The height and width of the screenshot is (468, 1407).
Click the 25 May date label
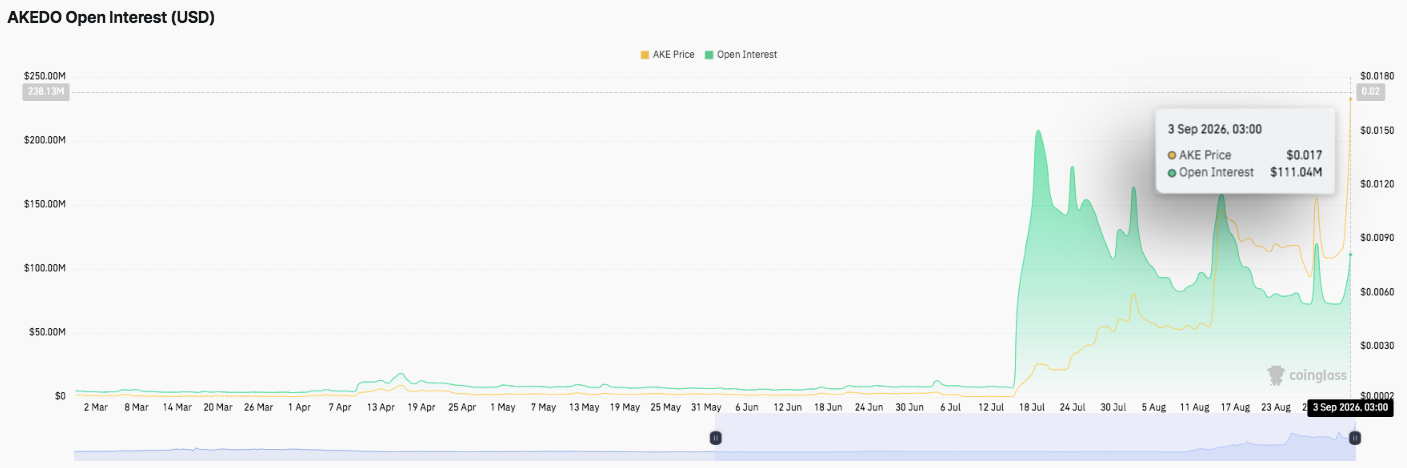pos(666,407)
